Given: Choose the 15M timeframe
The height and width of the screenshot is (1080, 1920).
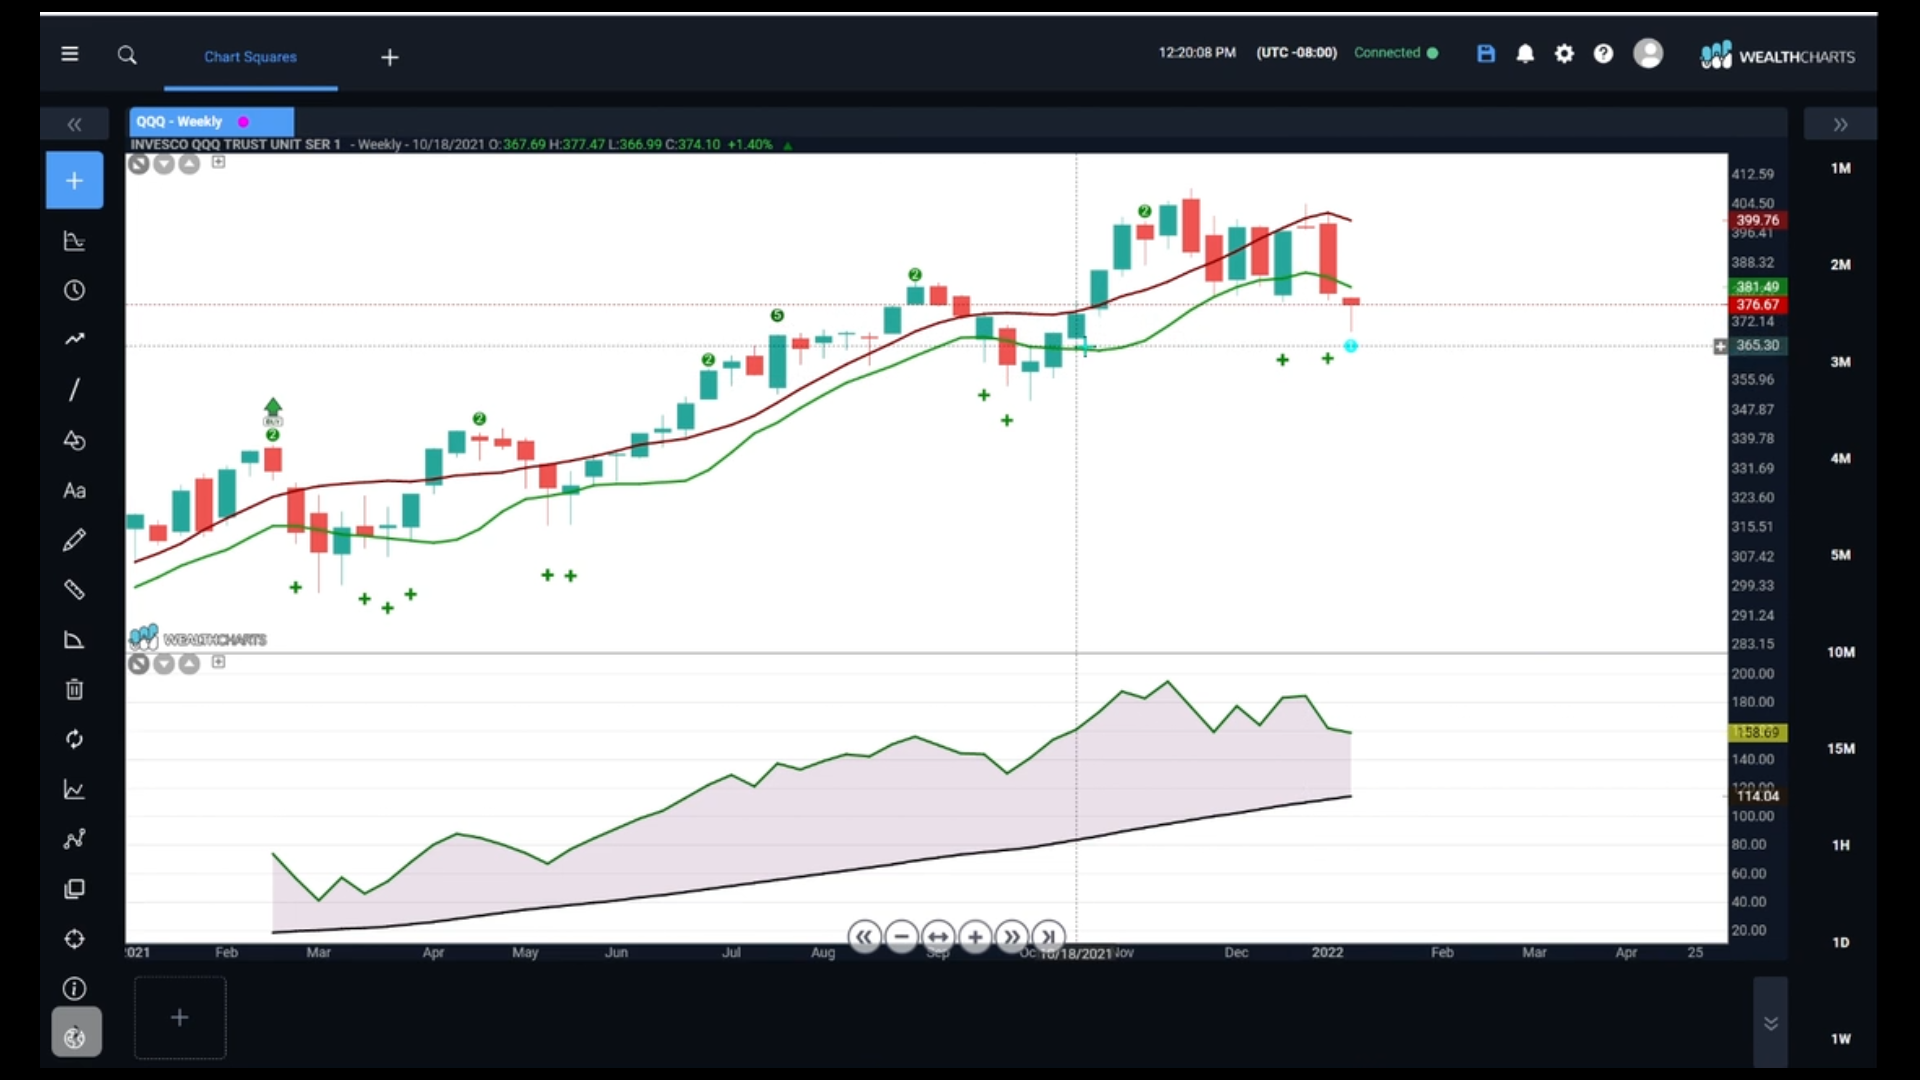Looking at the screenshot, I should (1840, 748).
